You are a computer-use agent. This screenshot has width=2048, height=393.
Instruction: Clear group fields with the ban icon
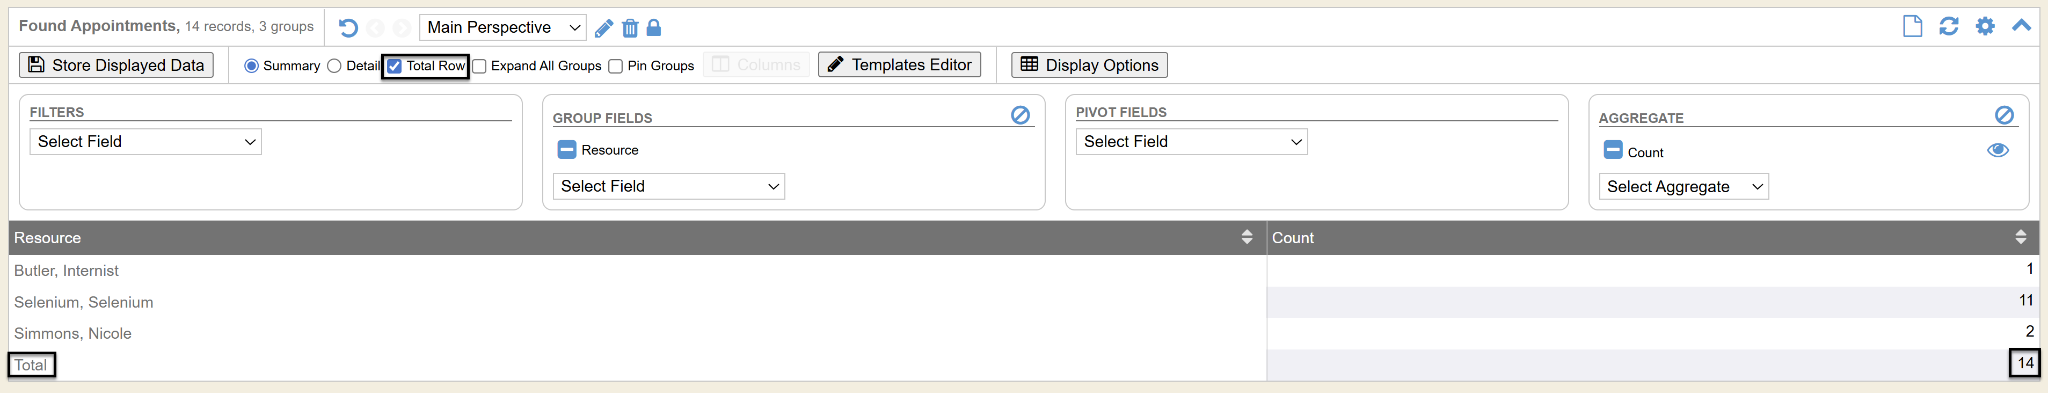[1020, 115]
